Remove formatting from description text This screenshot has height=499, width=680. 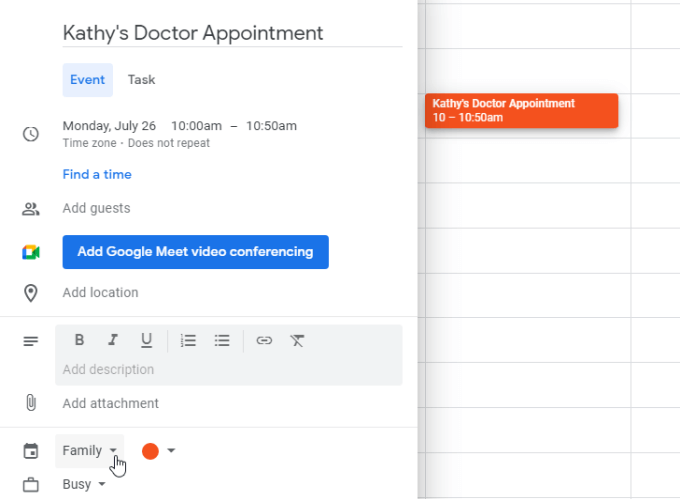click(x=297, y=340)
